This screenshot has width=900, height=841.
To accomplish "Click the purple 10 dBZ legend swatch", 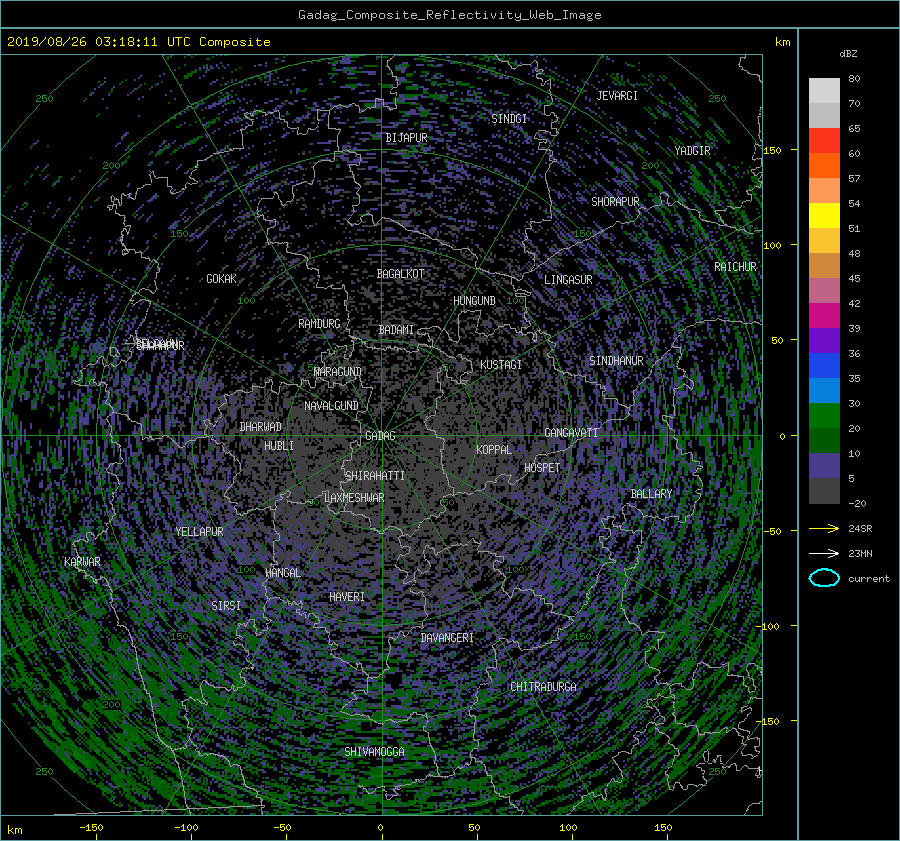I will [x=824, y=465].
